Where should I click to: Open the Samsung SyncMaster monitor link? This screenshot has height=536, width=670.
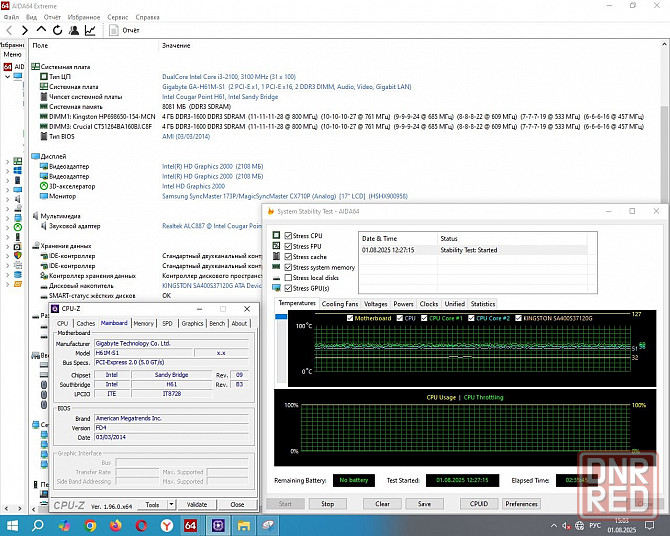[285, 196]
